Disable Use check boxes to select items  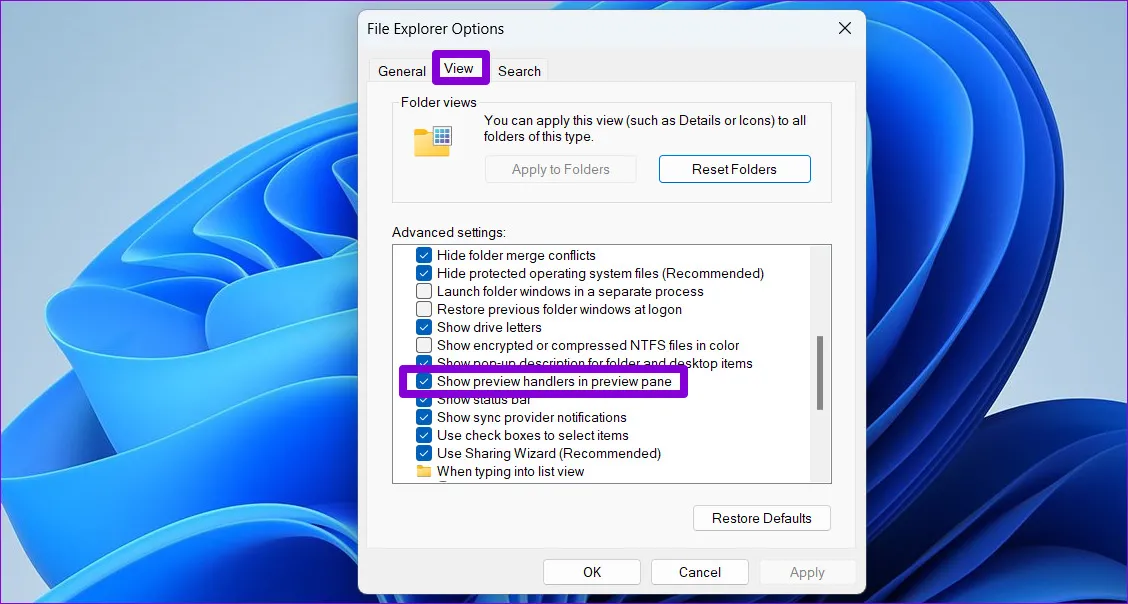423,435
